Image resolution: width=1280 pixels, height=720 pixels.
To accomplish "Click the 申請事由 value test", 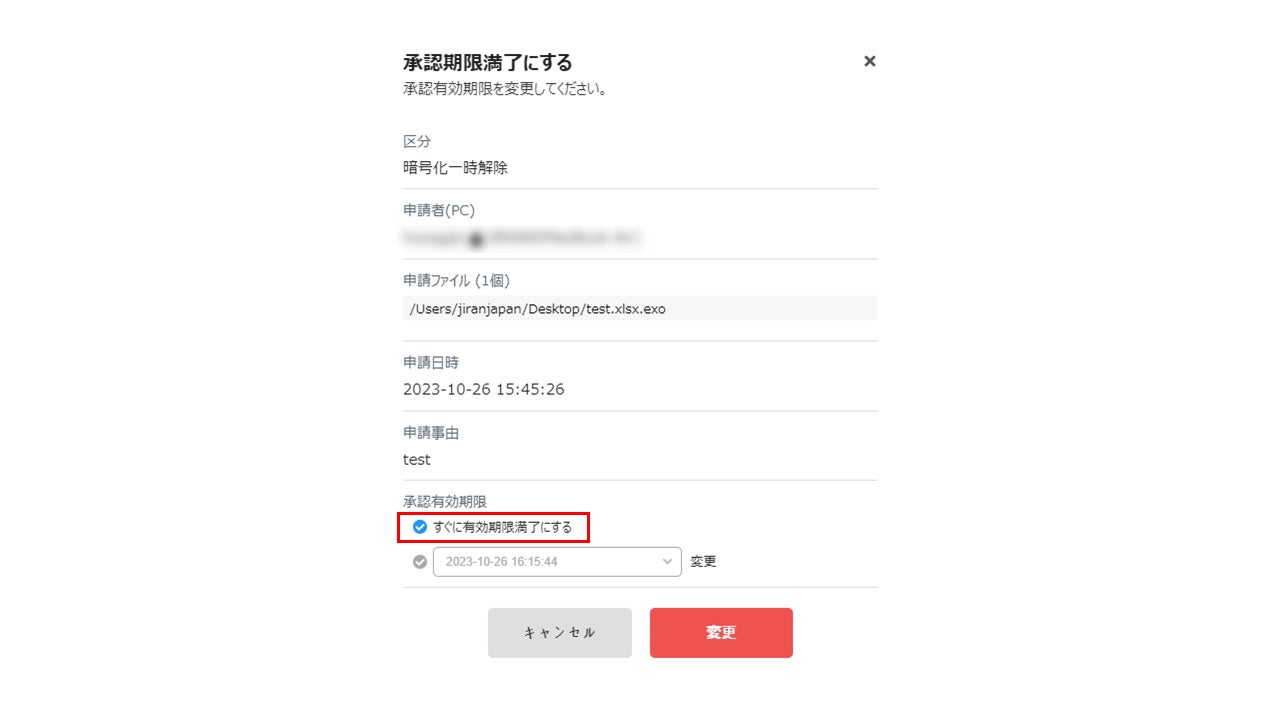I will coord(417,460).
